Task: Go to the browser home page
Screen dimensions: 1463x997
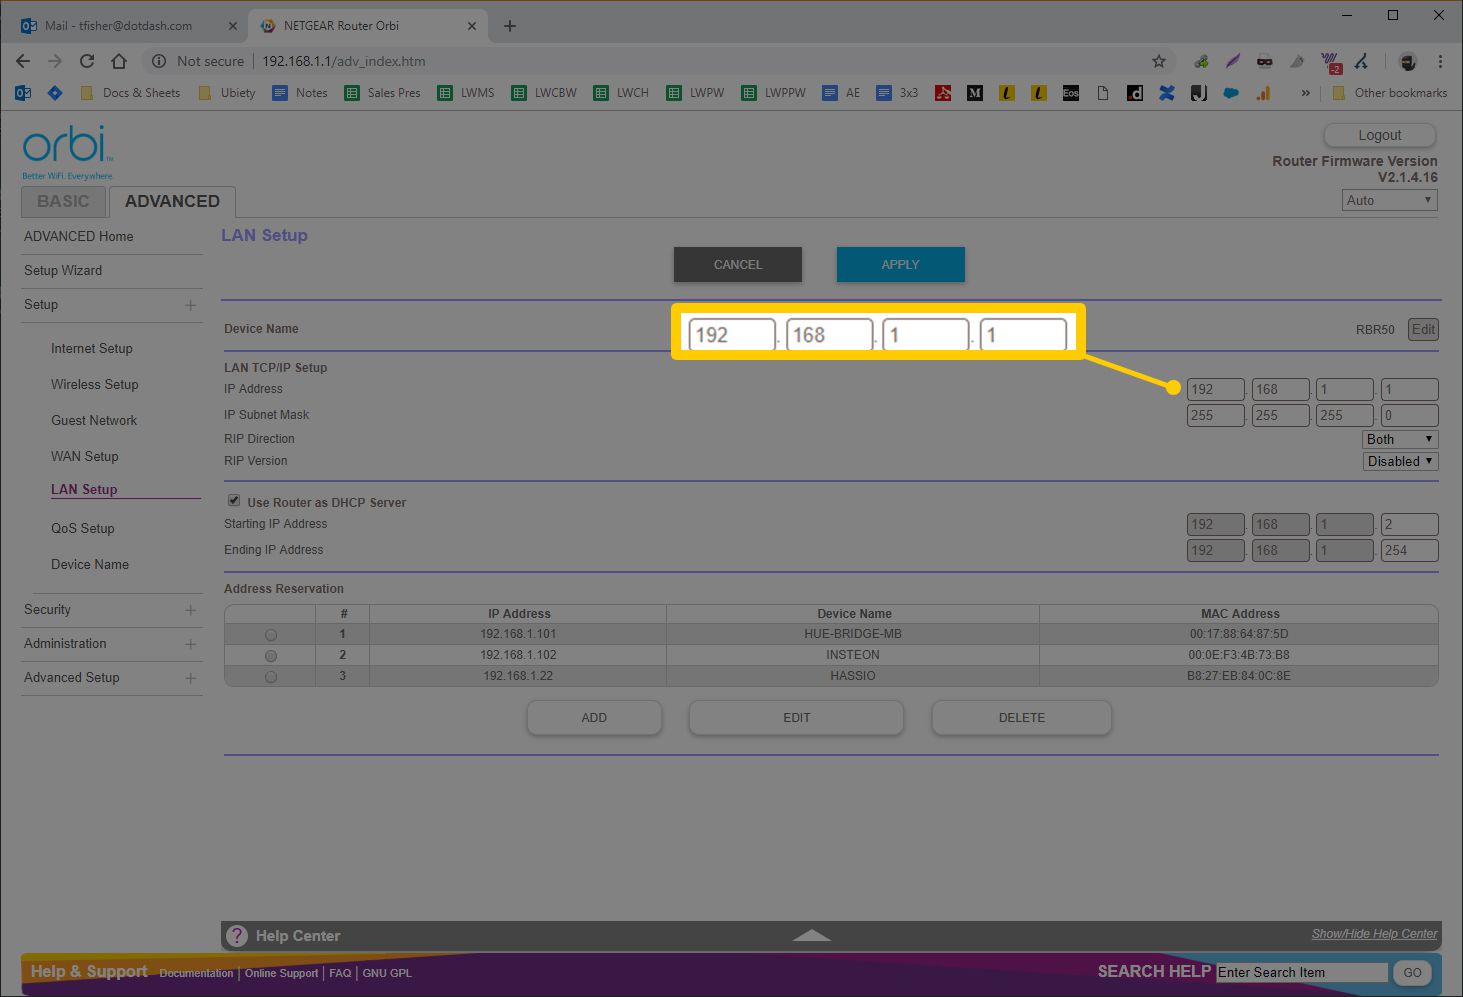Action: coord(119,61)
